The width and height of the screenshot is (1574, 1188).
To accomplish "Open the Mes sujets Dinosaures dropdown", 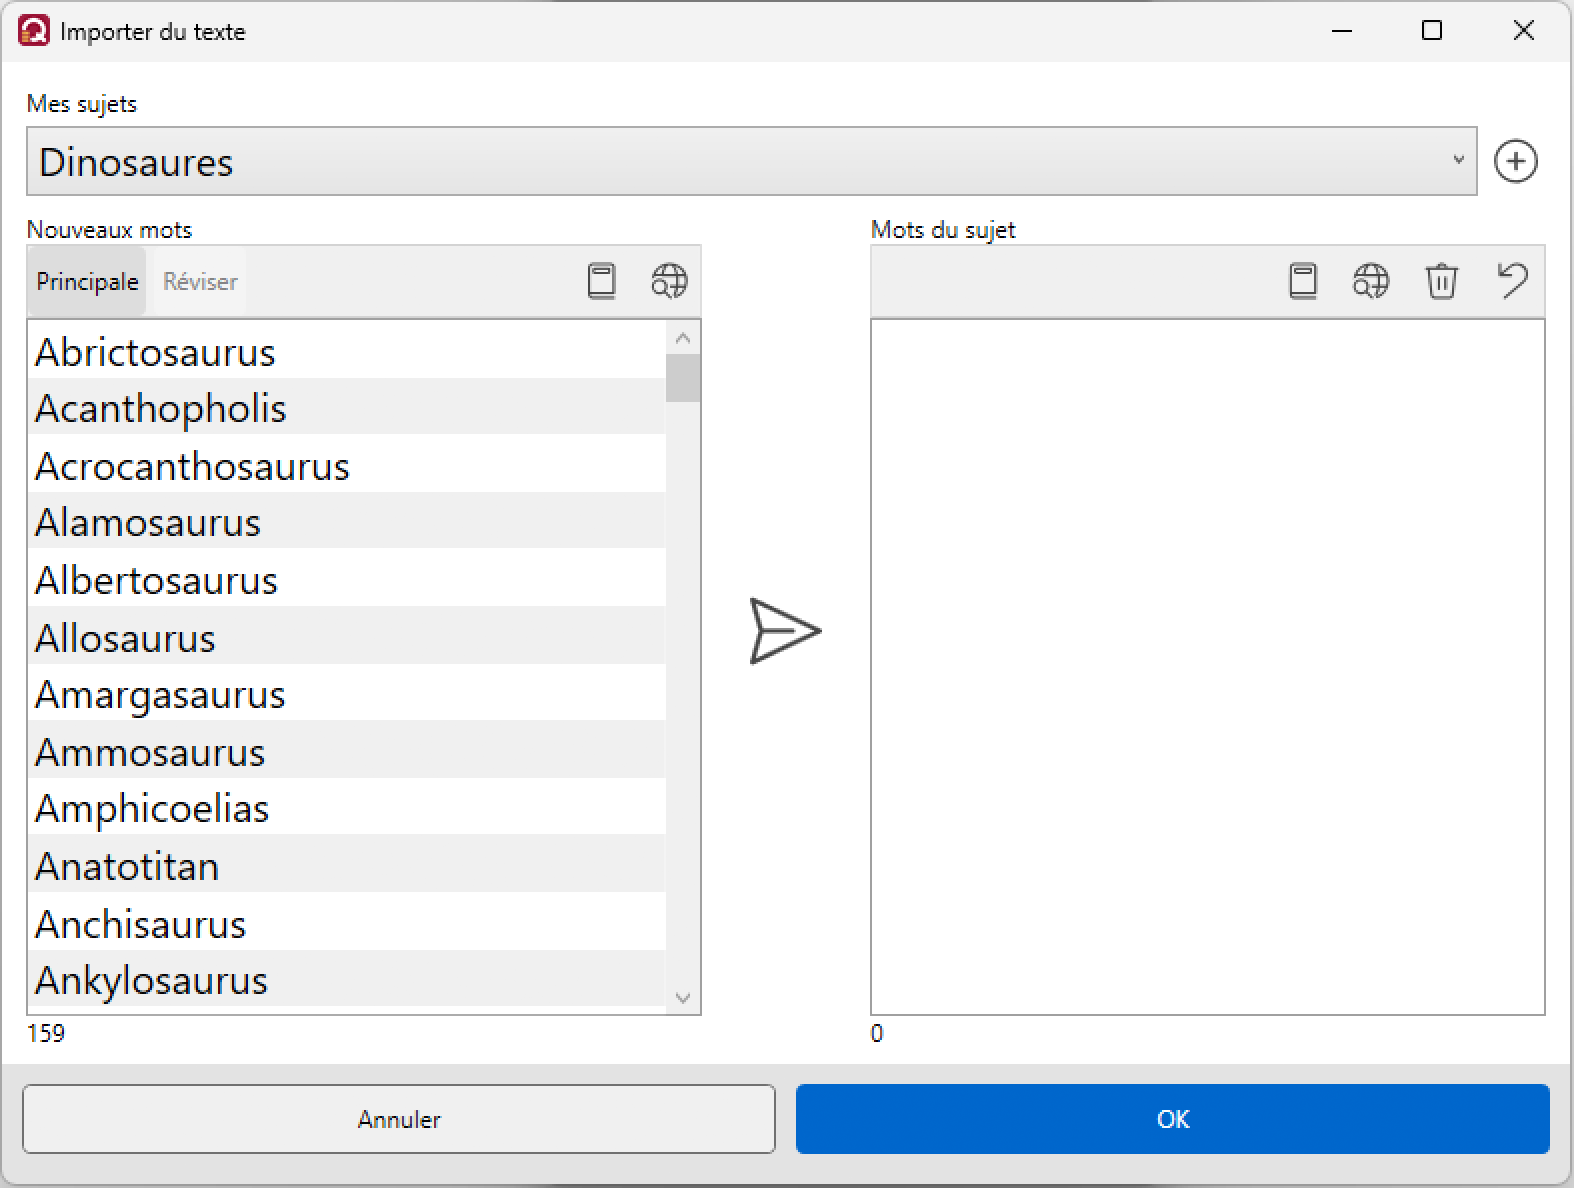I will (x=751, y=161).
